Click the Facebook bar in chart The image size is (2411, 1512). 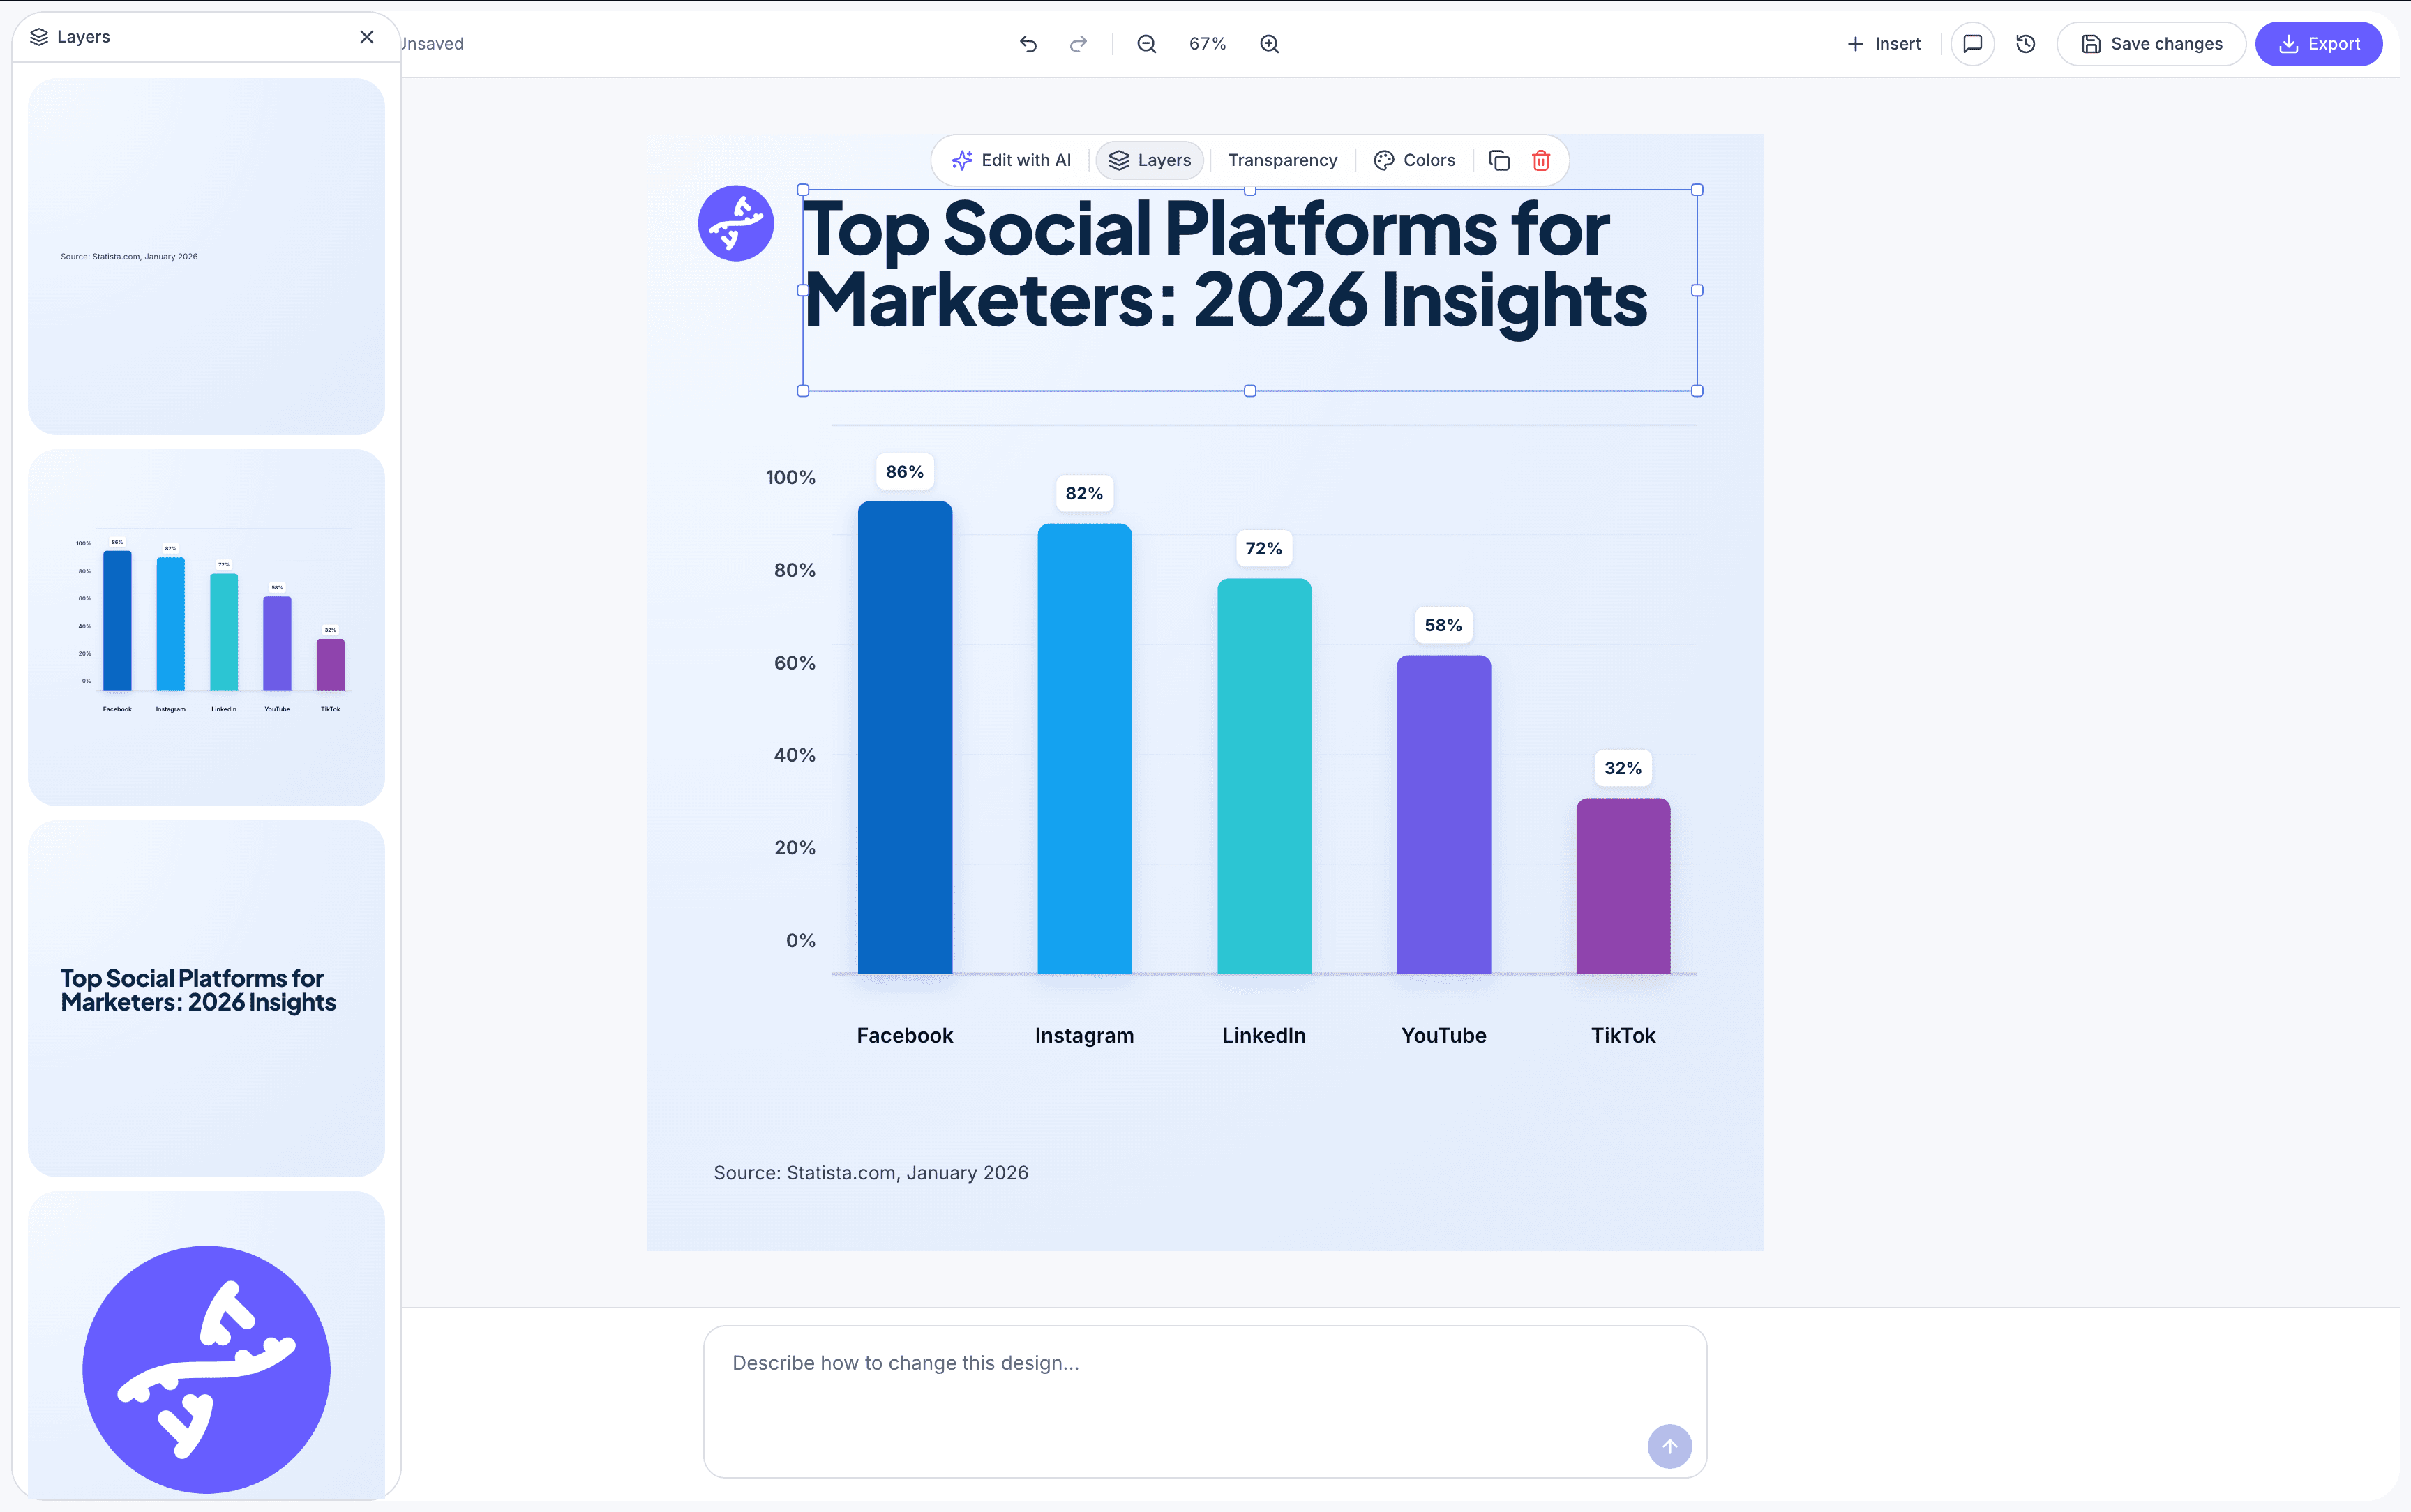pyautogui.click(x=905, y=737)
